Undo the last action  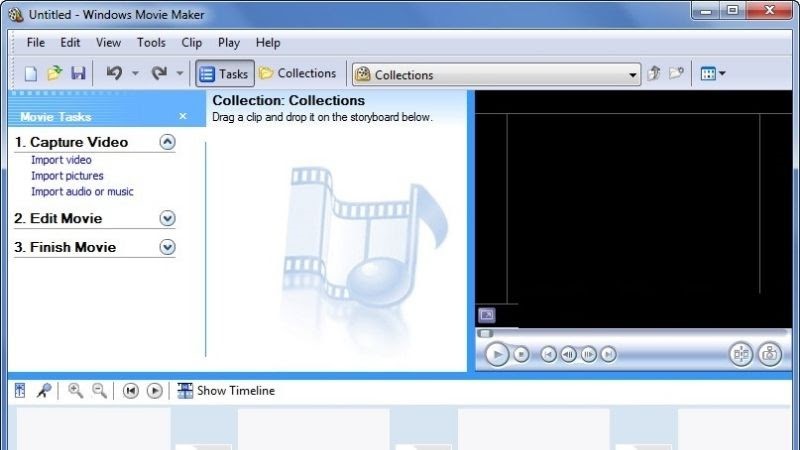point(114,73)
